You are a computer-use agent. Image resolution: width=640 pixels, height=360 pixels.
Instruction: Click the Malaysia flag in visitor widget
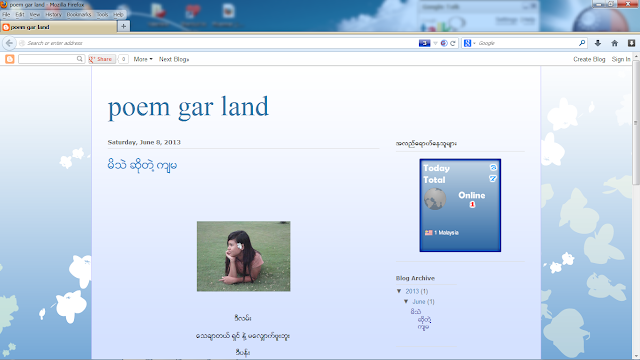pos(428,233)
